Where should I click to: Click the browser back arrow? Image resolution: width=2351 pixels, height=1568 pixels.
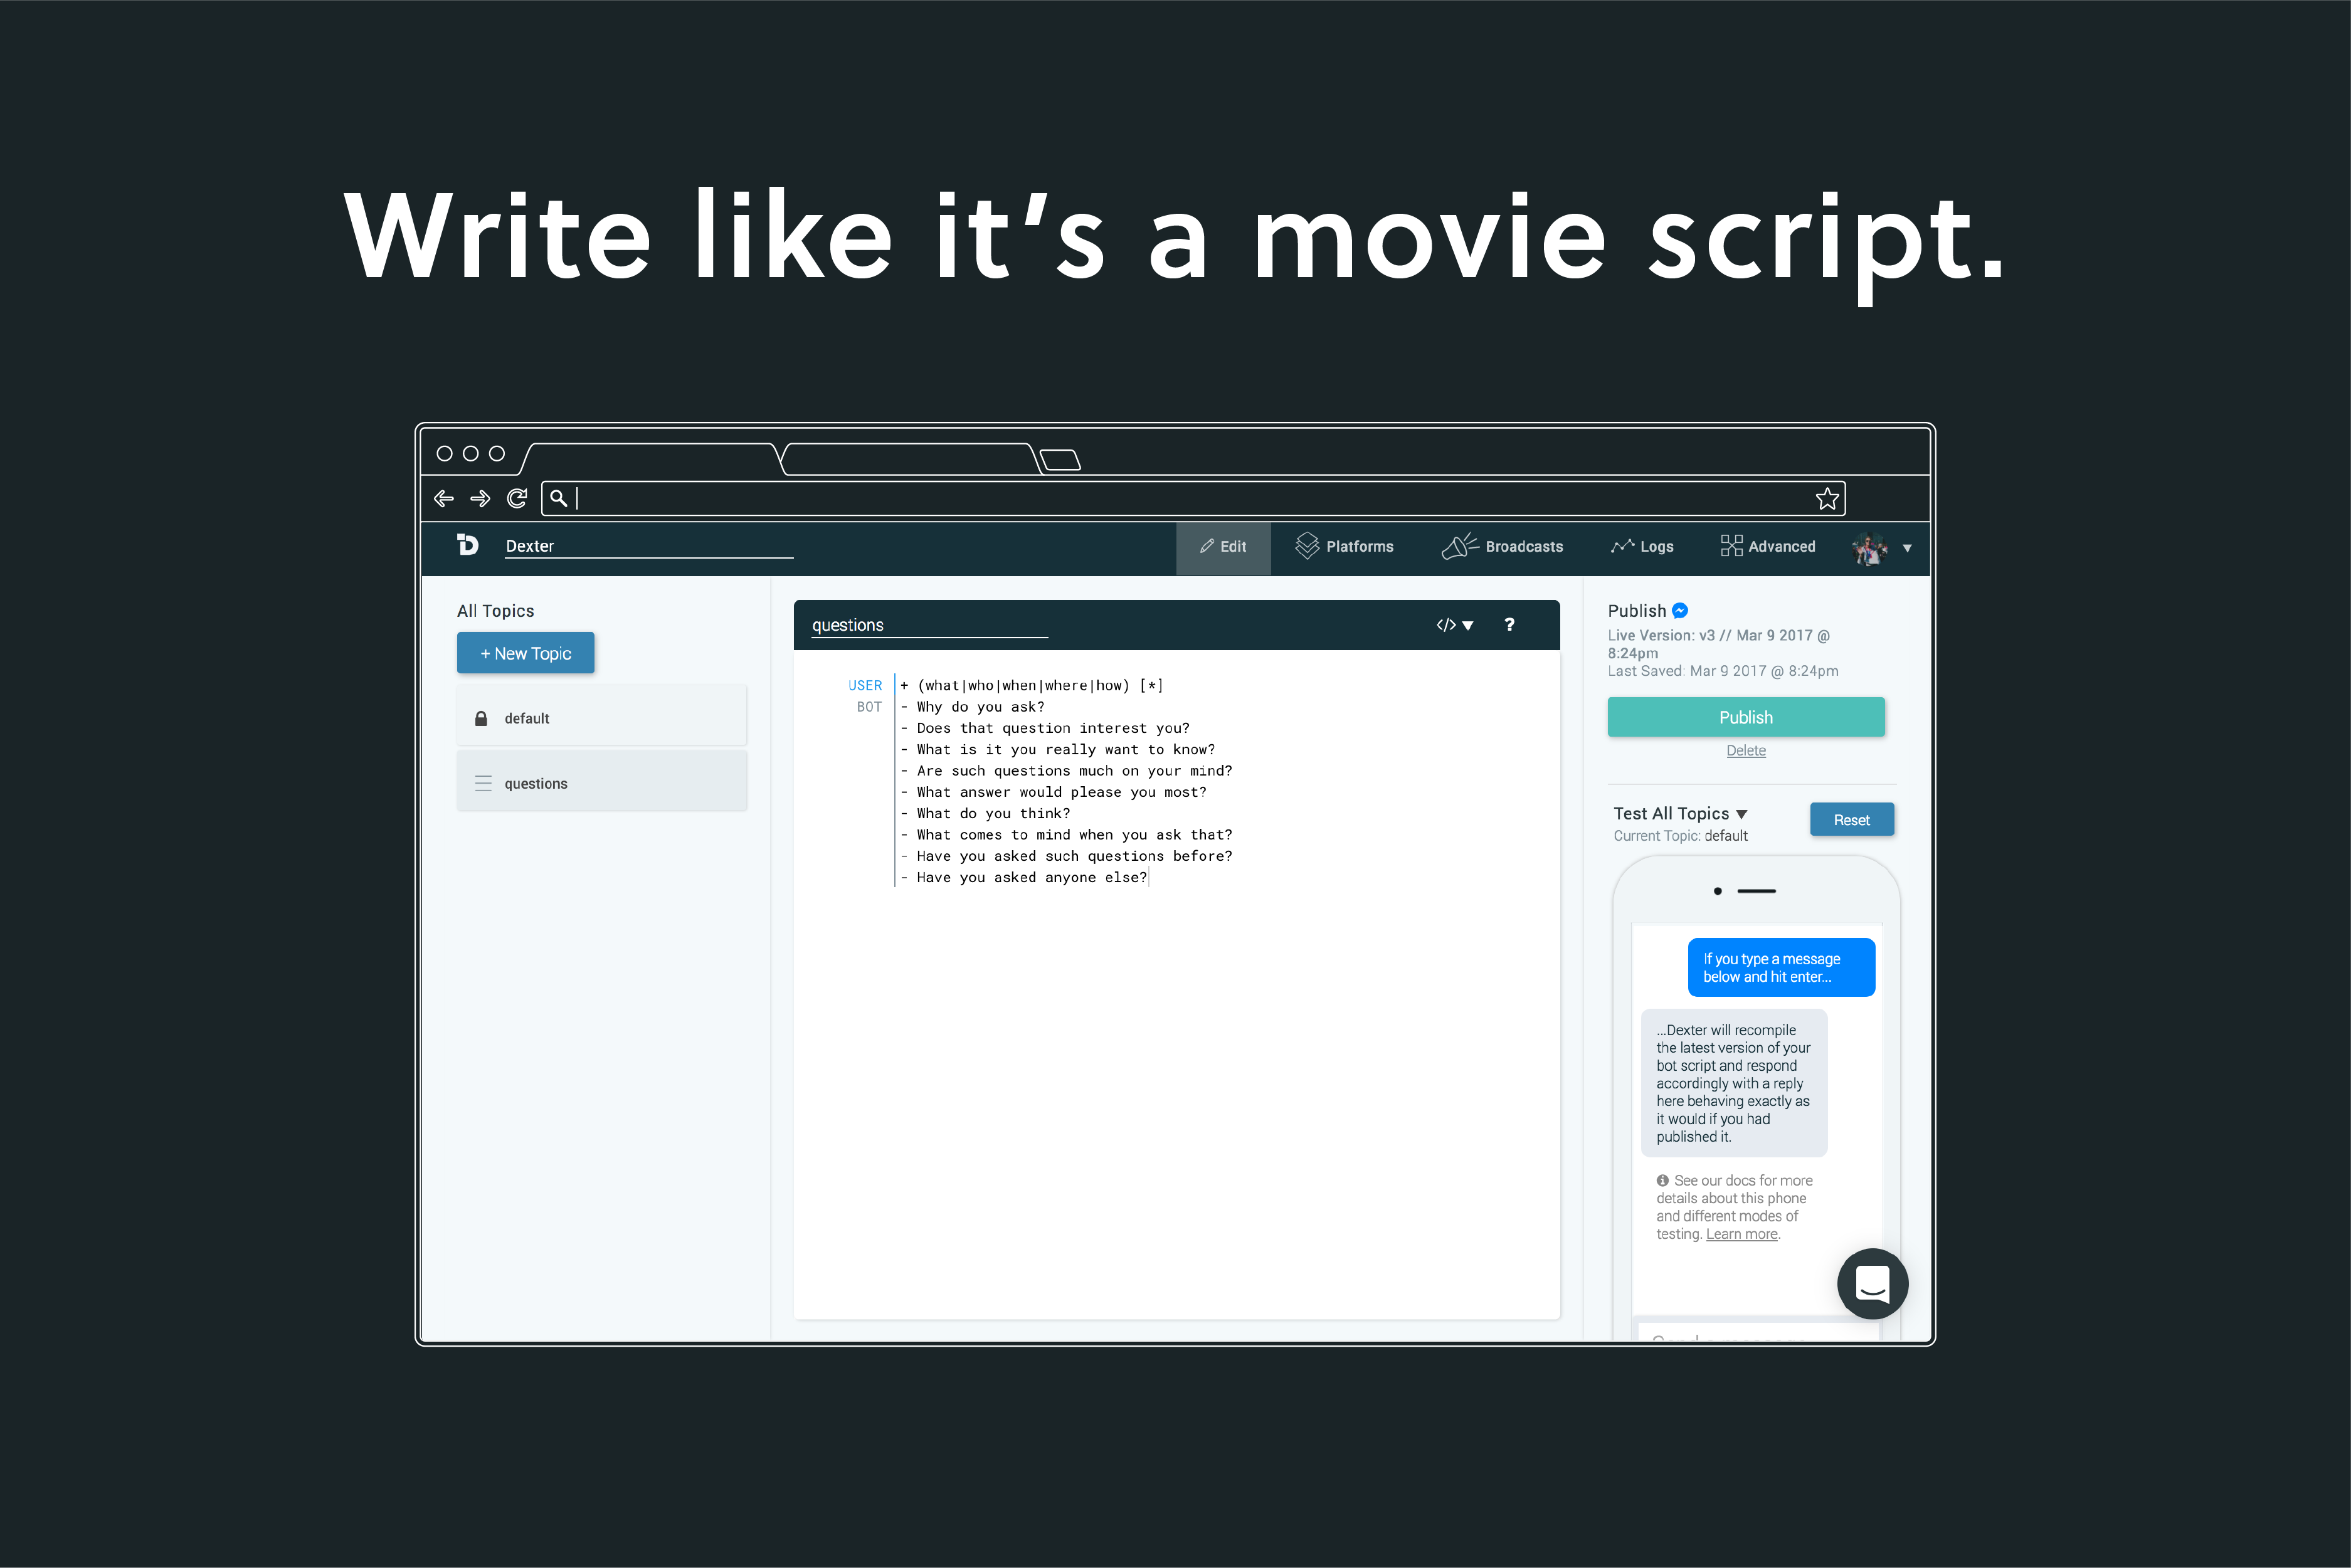[x=444, y=498]
